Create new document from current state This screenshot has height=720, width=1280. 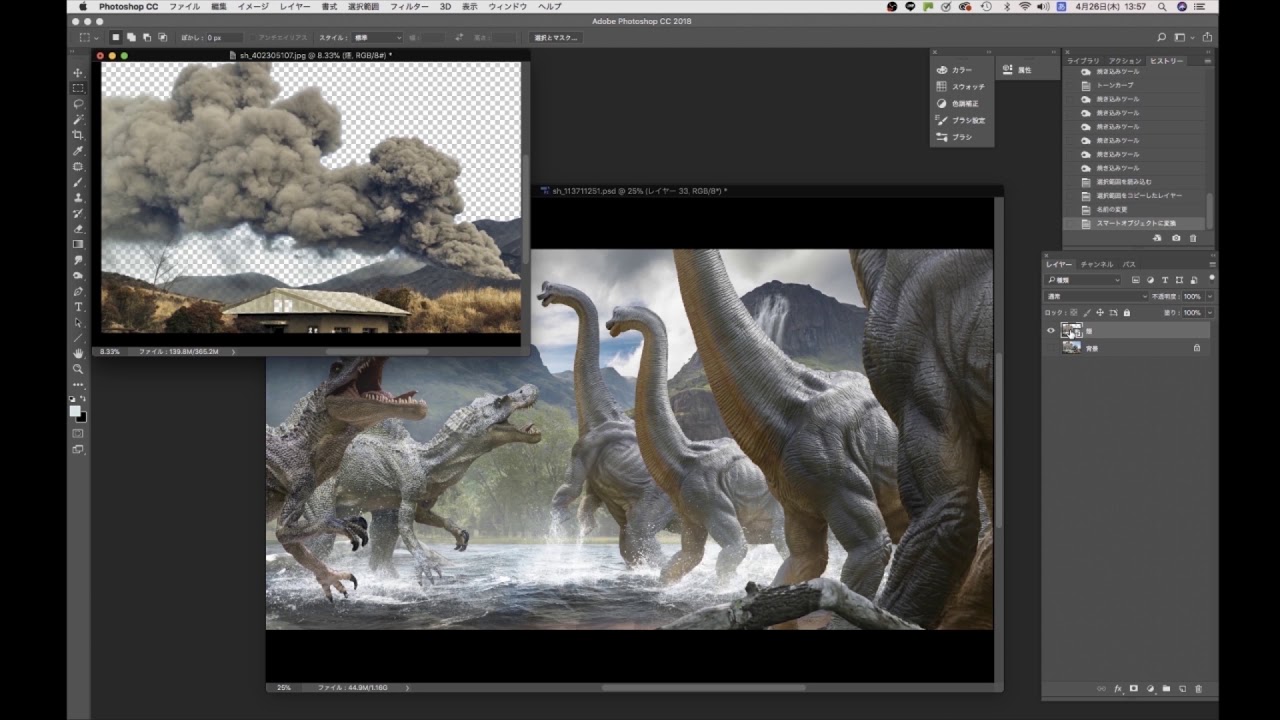(x=1157, y=238)
